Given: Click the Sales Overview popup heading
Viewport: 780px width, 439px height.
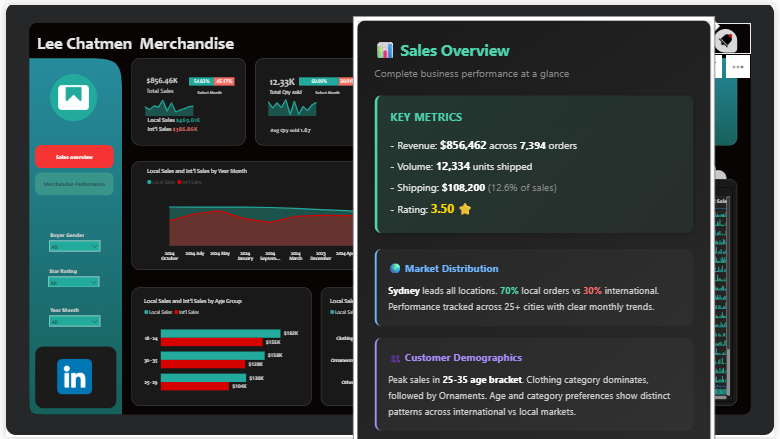Looking at the screenshot, I should [455, 51].
